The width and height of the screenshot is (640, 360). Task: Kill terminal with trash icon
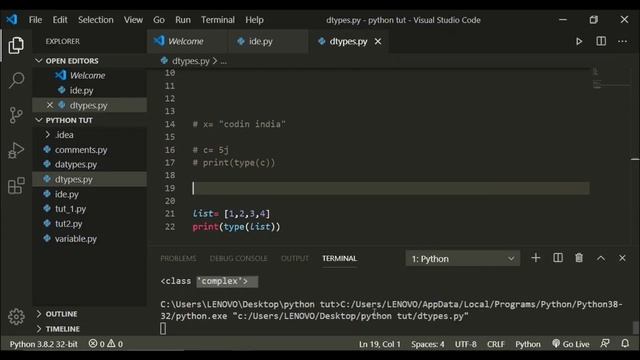click(579, 258)
